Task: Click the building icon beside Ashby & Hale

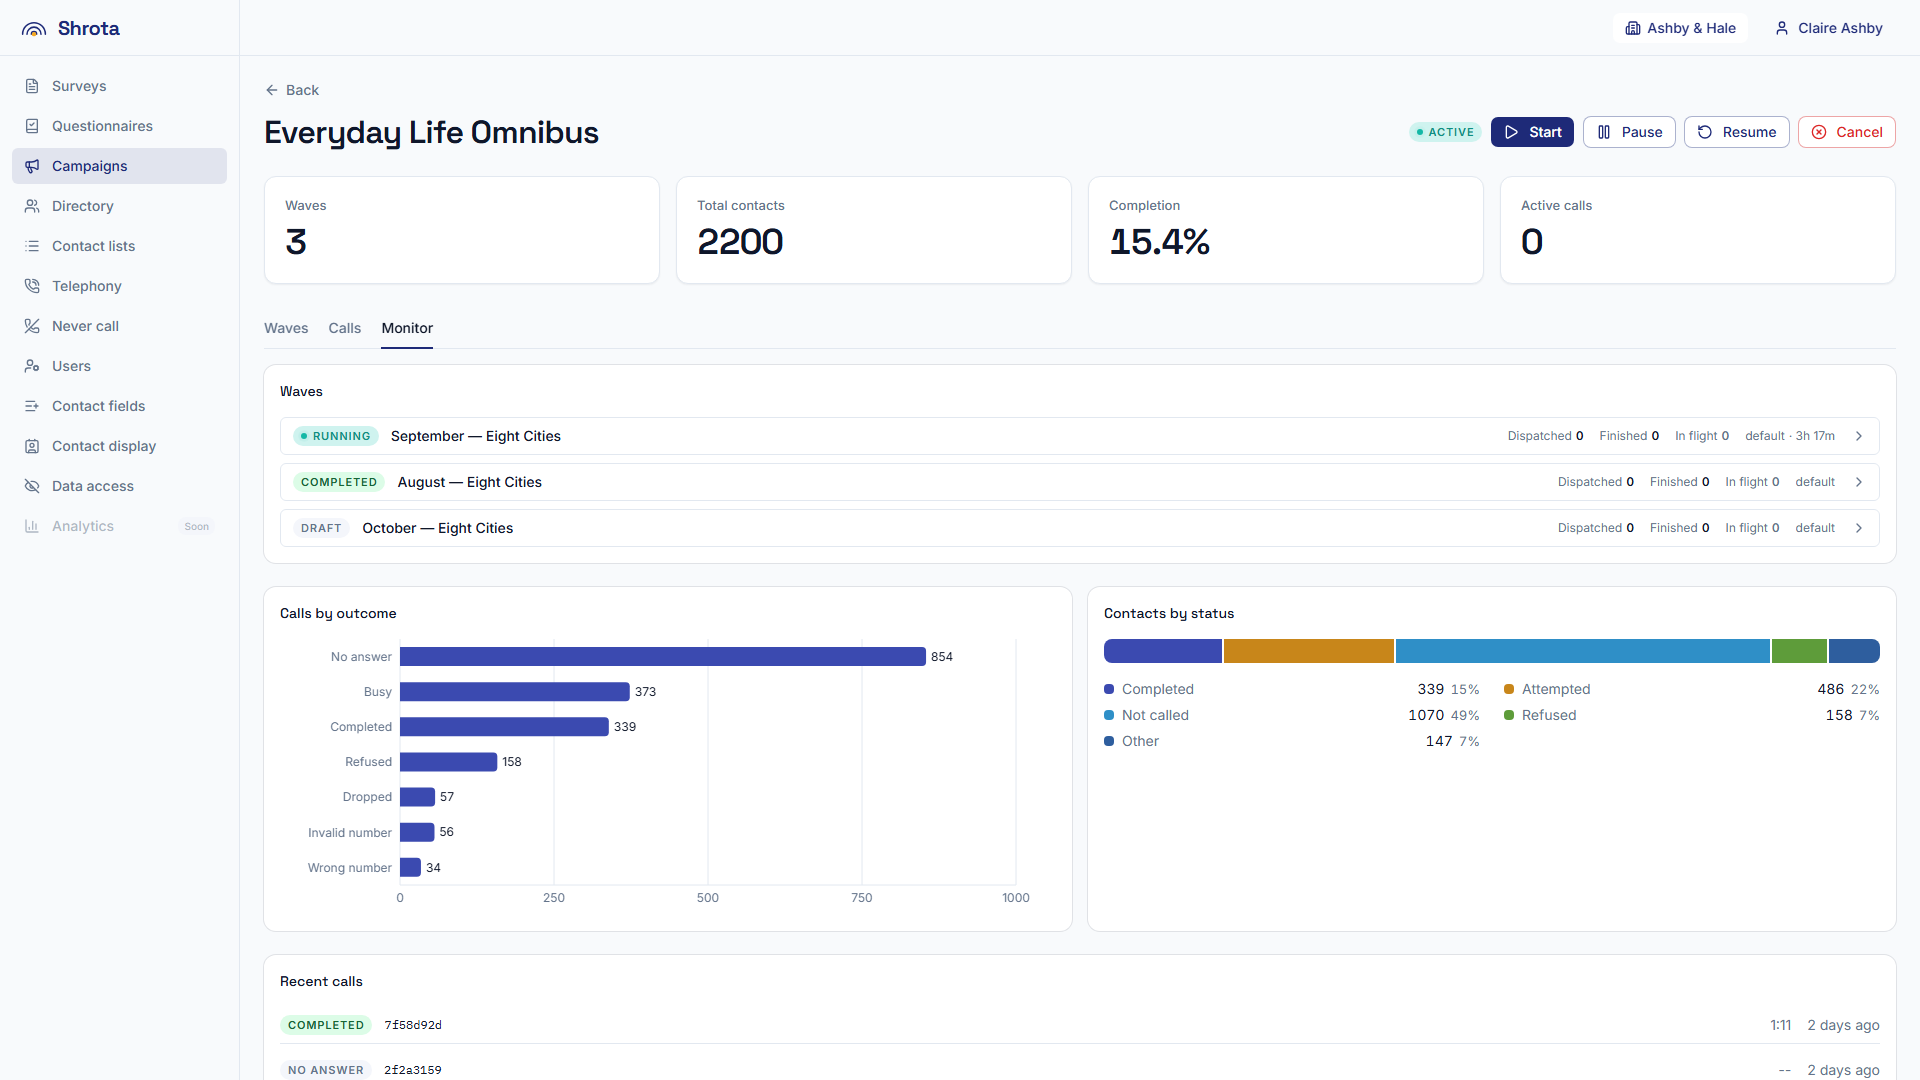Action: point(1633,28)
